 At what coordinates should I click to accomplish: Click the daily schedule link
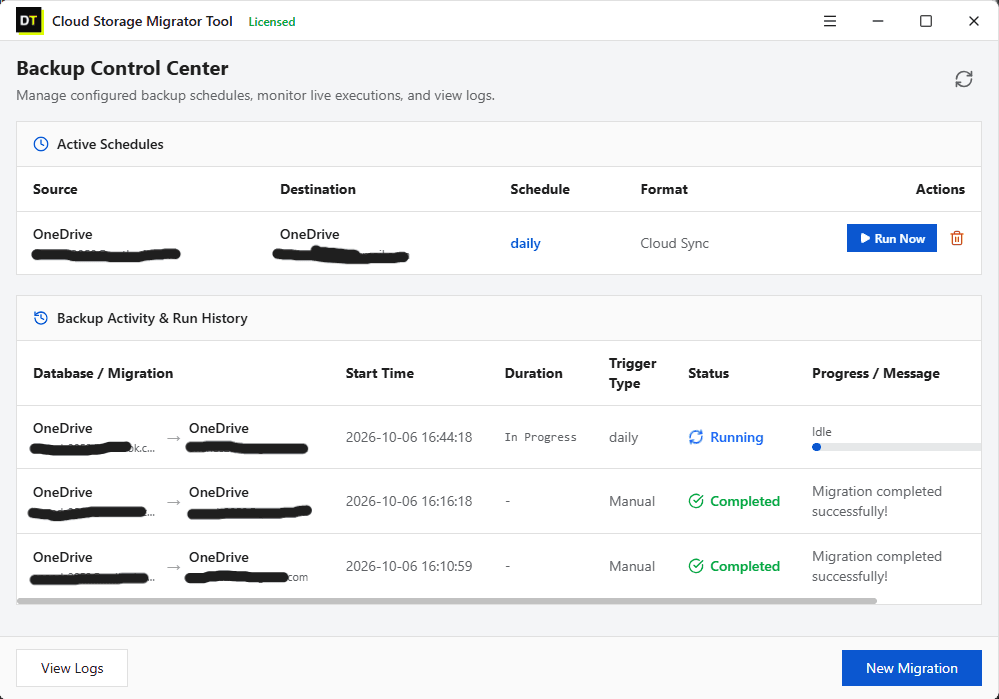point(525,243)
